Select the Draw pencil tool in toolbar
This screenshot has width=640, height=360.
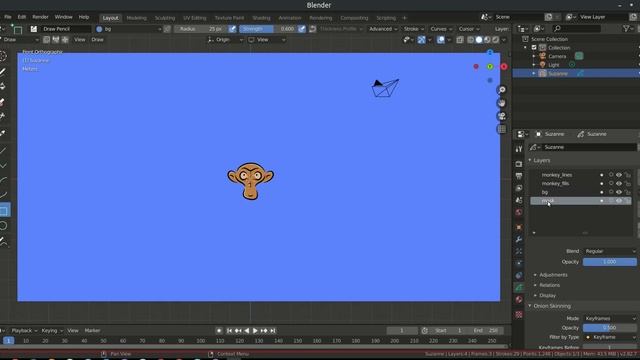pos(3,72)
